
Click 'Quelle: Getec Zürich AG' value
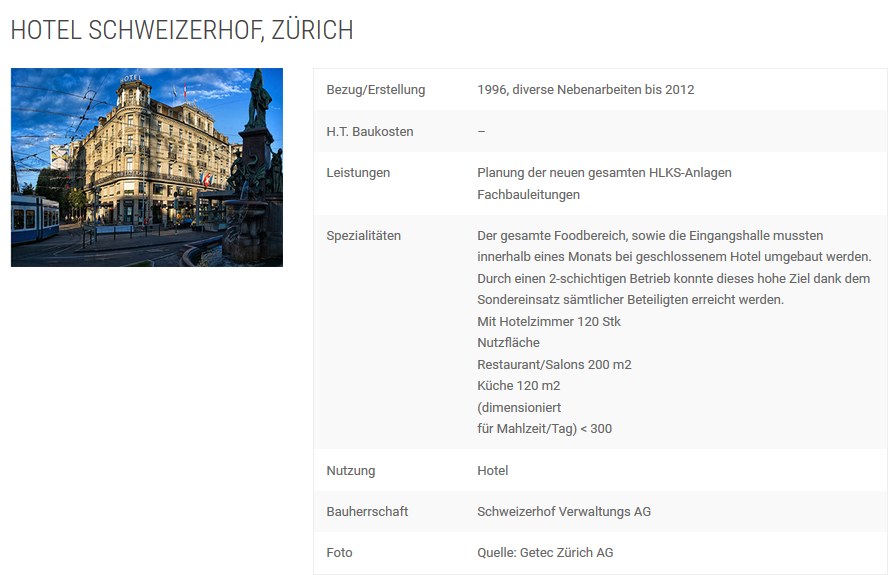[545, 553]
